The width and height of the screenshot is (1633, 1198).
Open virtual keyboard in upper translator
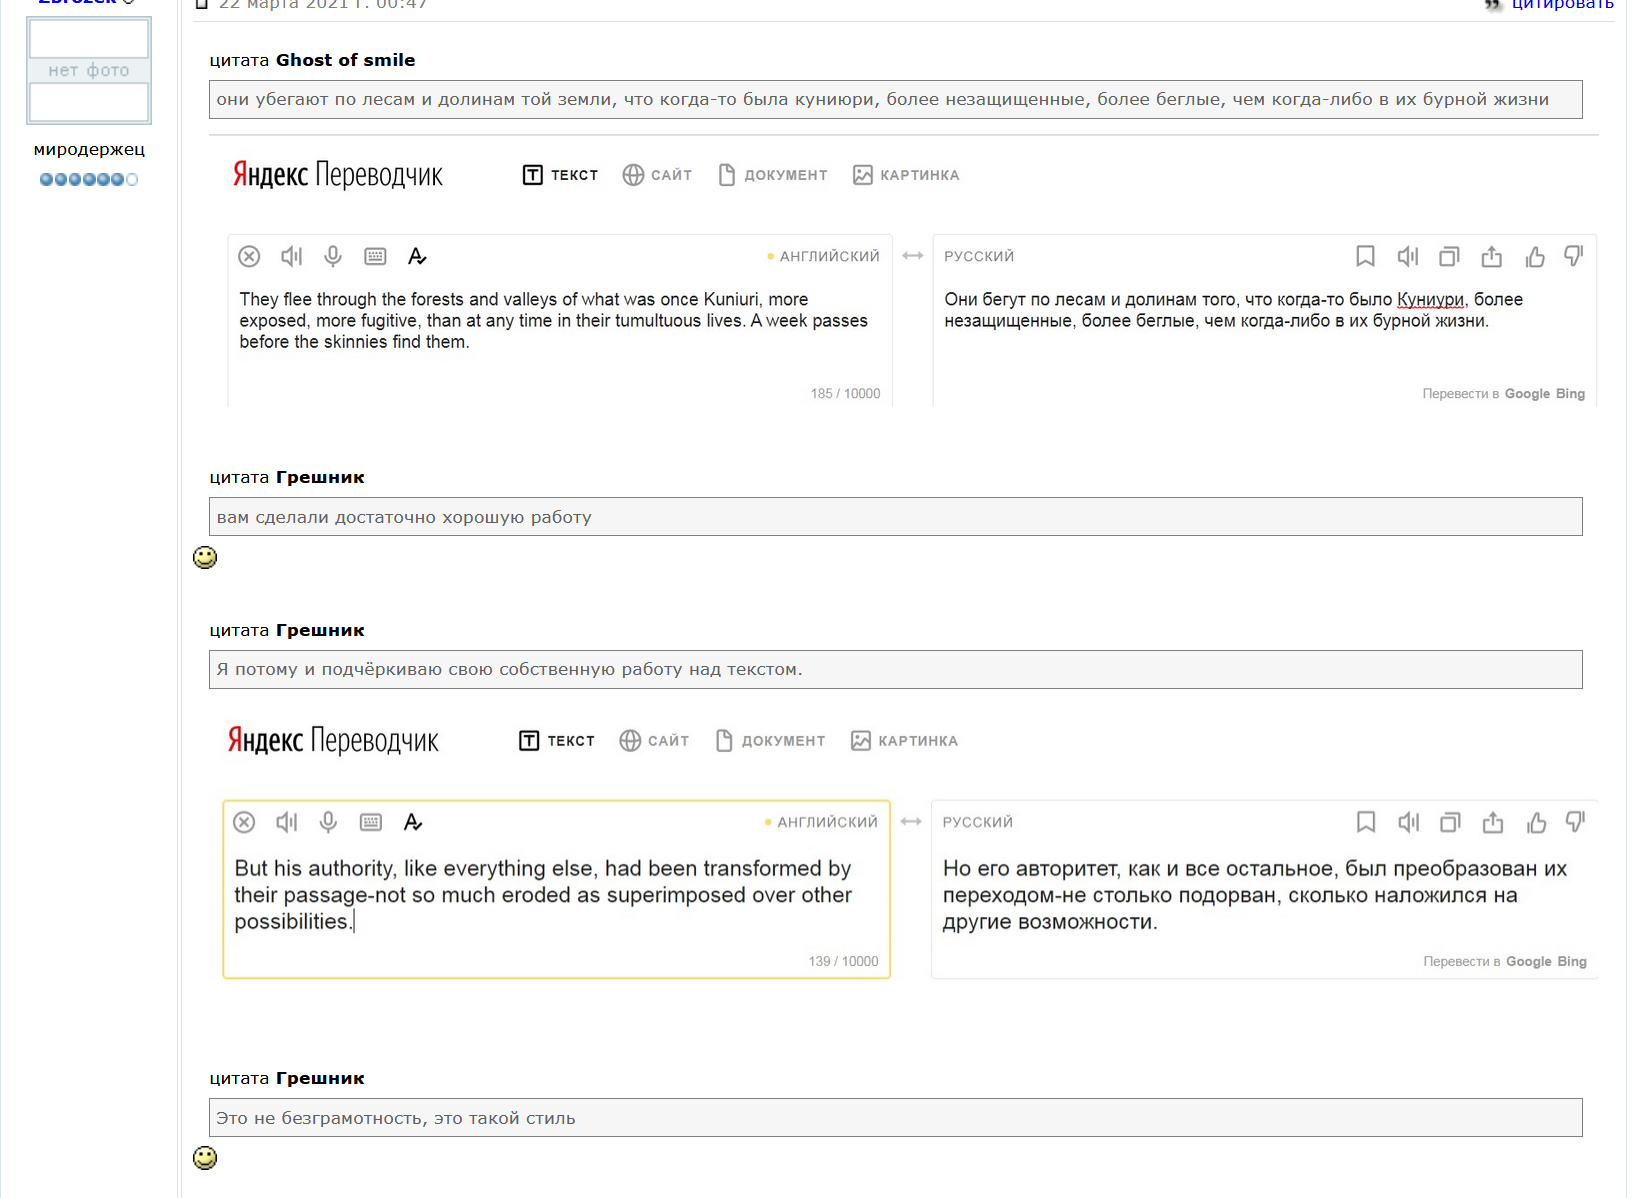click(x=375, y=257)
